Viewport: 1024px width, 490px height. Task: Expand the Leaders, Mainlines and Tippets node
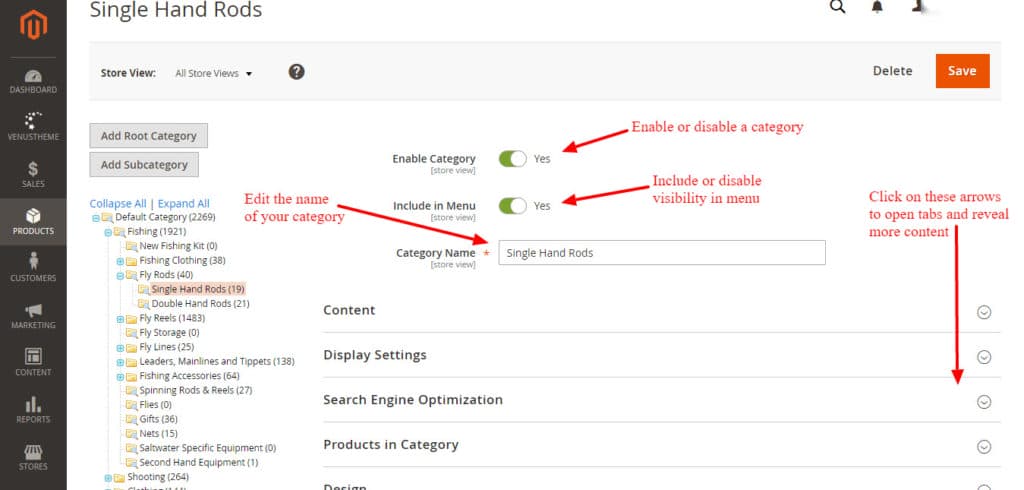click(120, 362)
